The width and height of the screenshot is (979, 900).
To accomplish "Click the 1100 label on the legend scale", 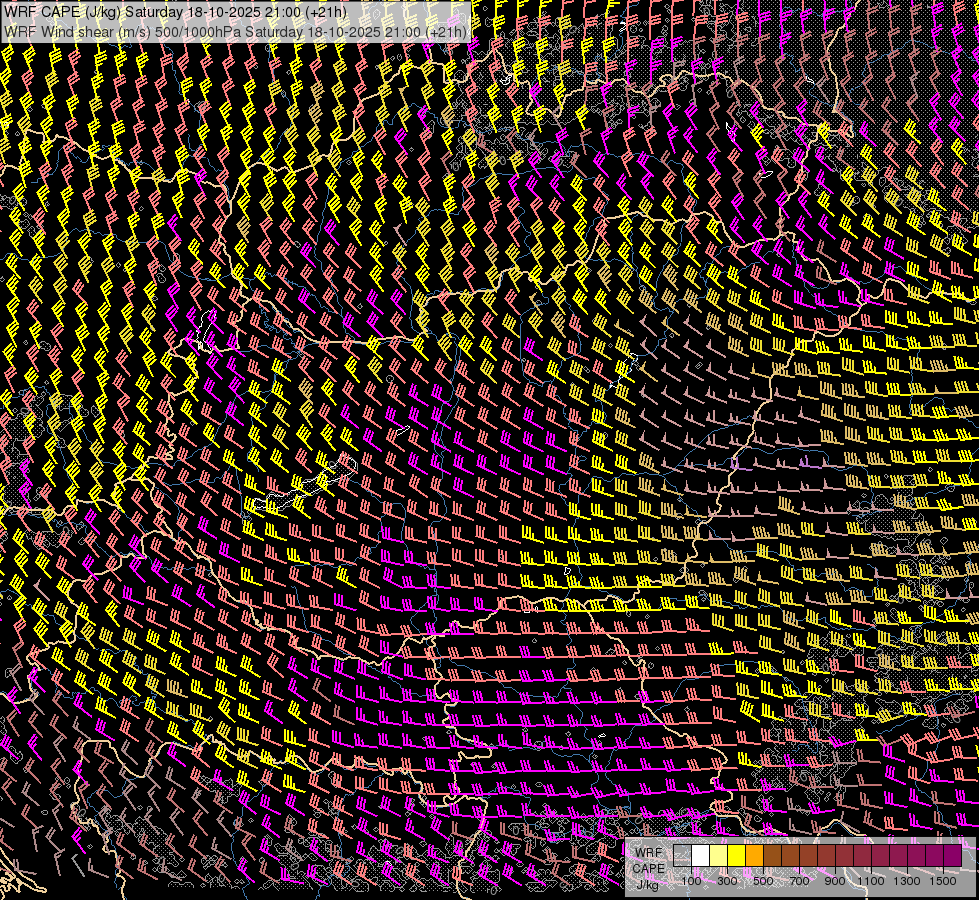I will point(871,881).
